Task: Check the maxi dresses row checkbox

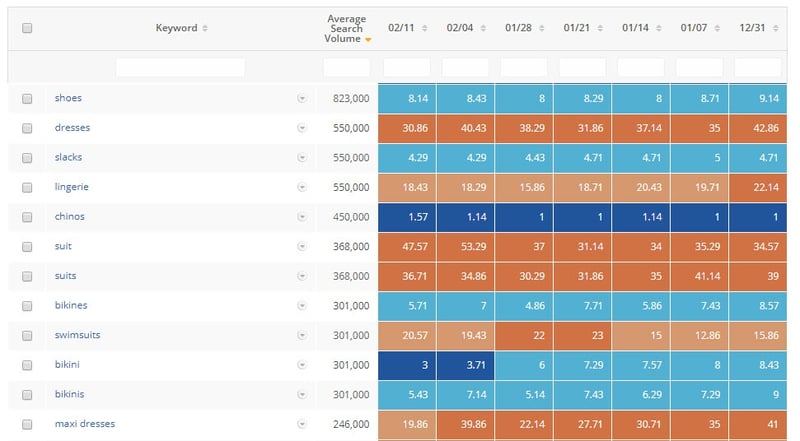Action: click(27, 424)
